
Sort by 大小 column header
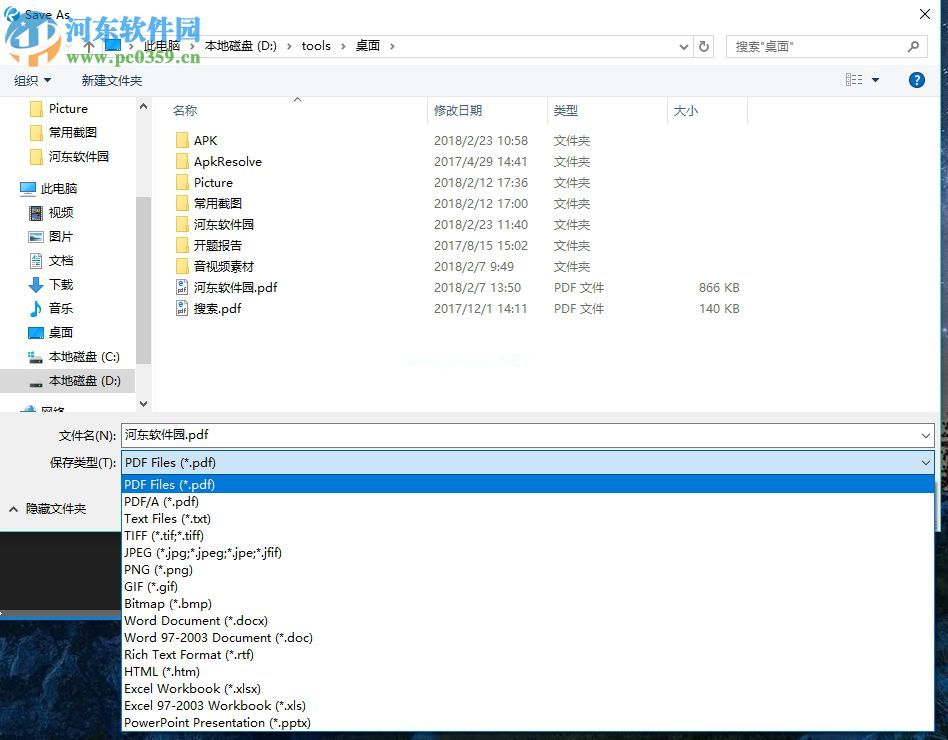(x=686, y=111)
